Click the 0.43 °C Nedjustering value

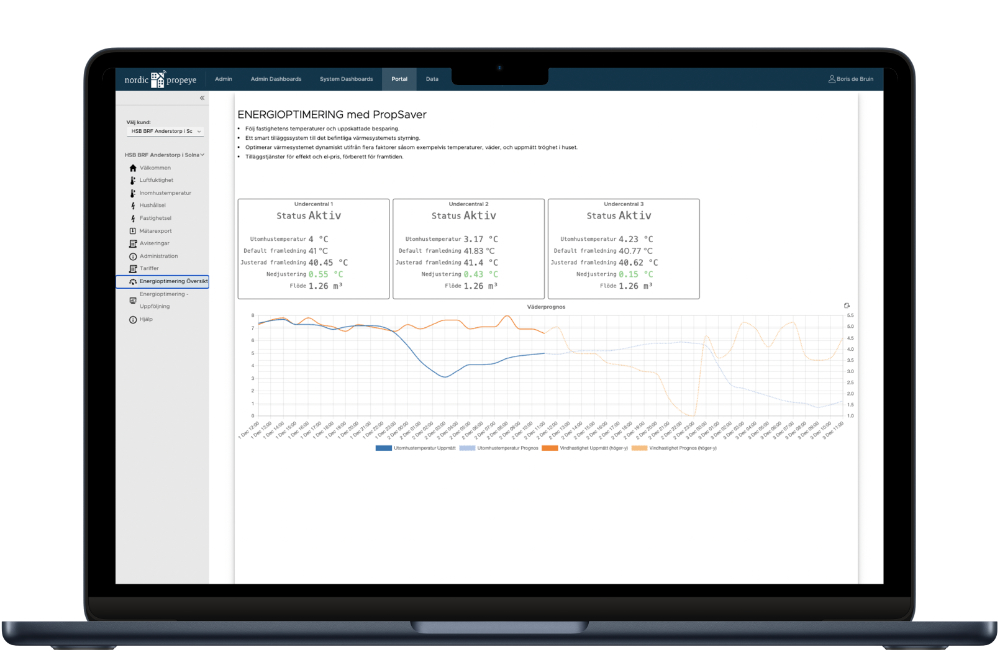point(481,274)
